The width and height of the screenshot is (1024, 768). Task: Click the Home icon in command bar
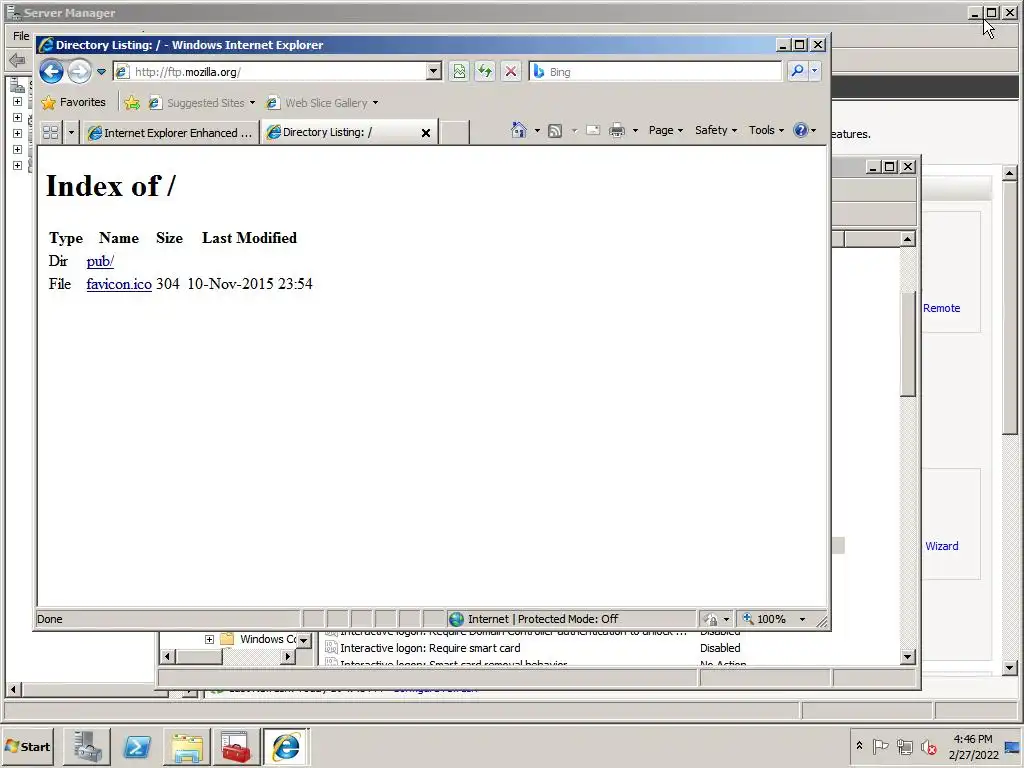519,130
